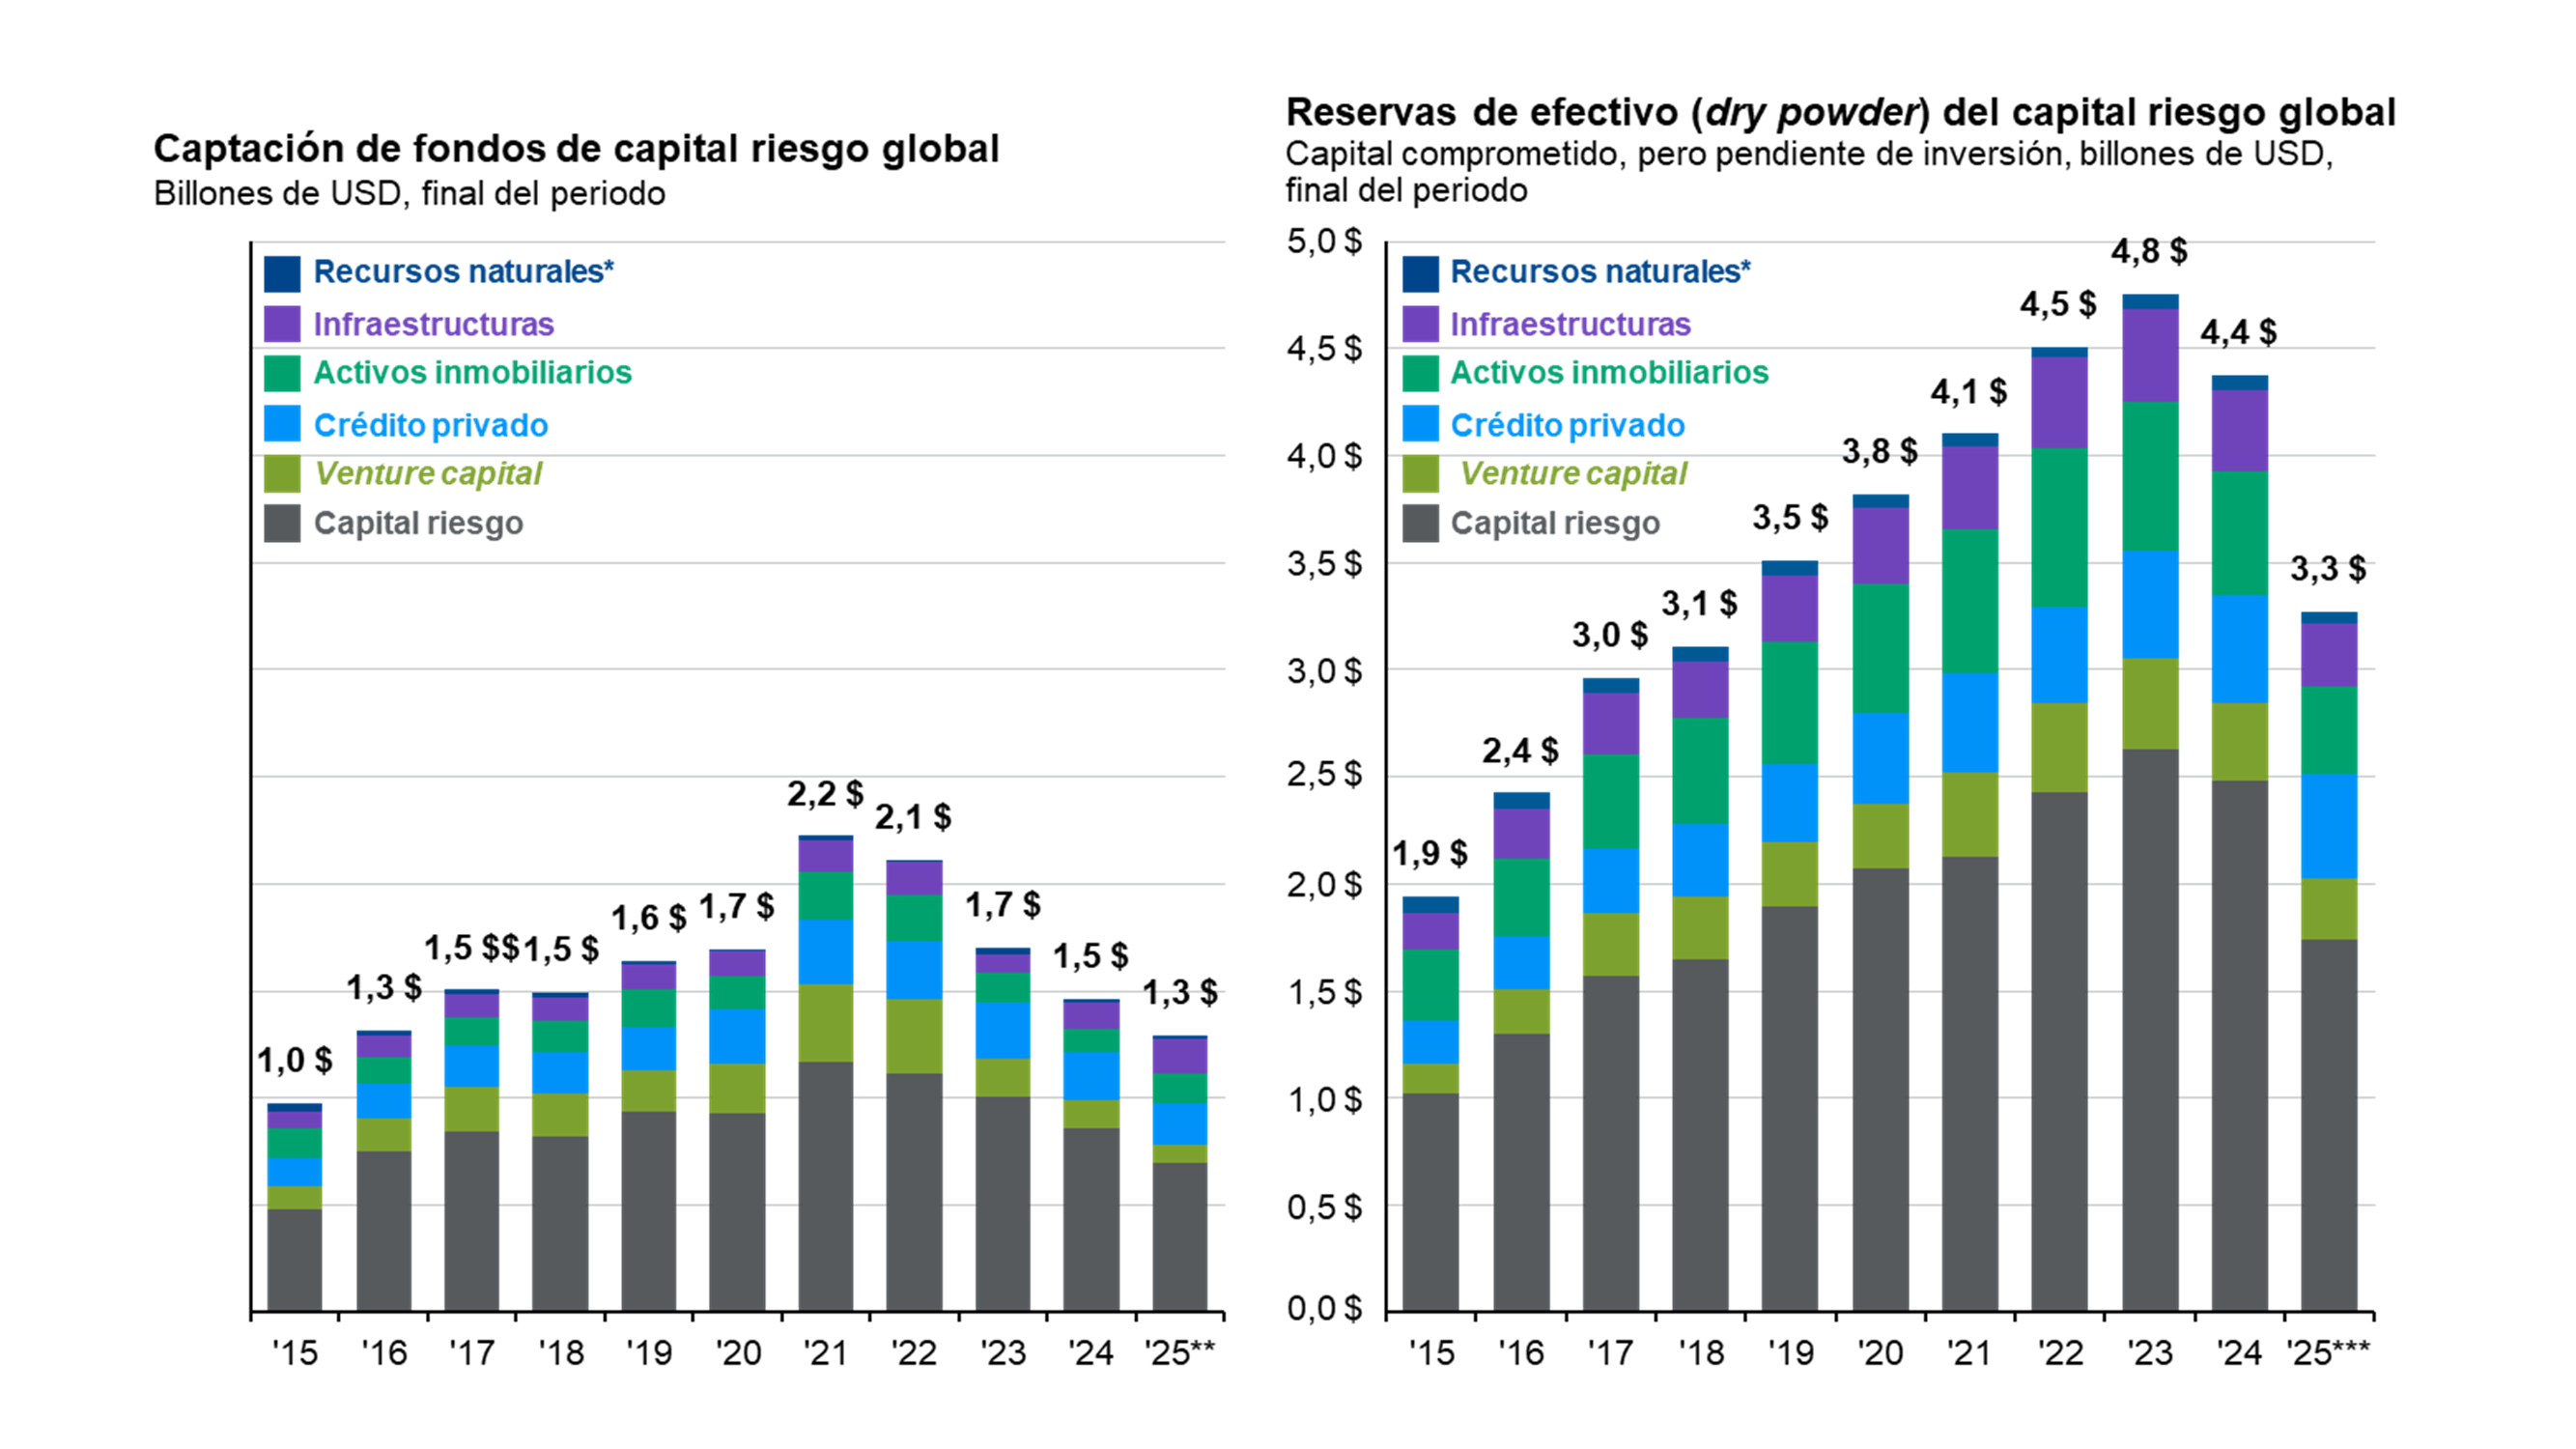Select the Crédito privado label in left legend
The height and width of the screenshot is (1449, 2576).
point(430,425)
